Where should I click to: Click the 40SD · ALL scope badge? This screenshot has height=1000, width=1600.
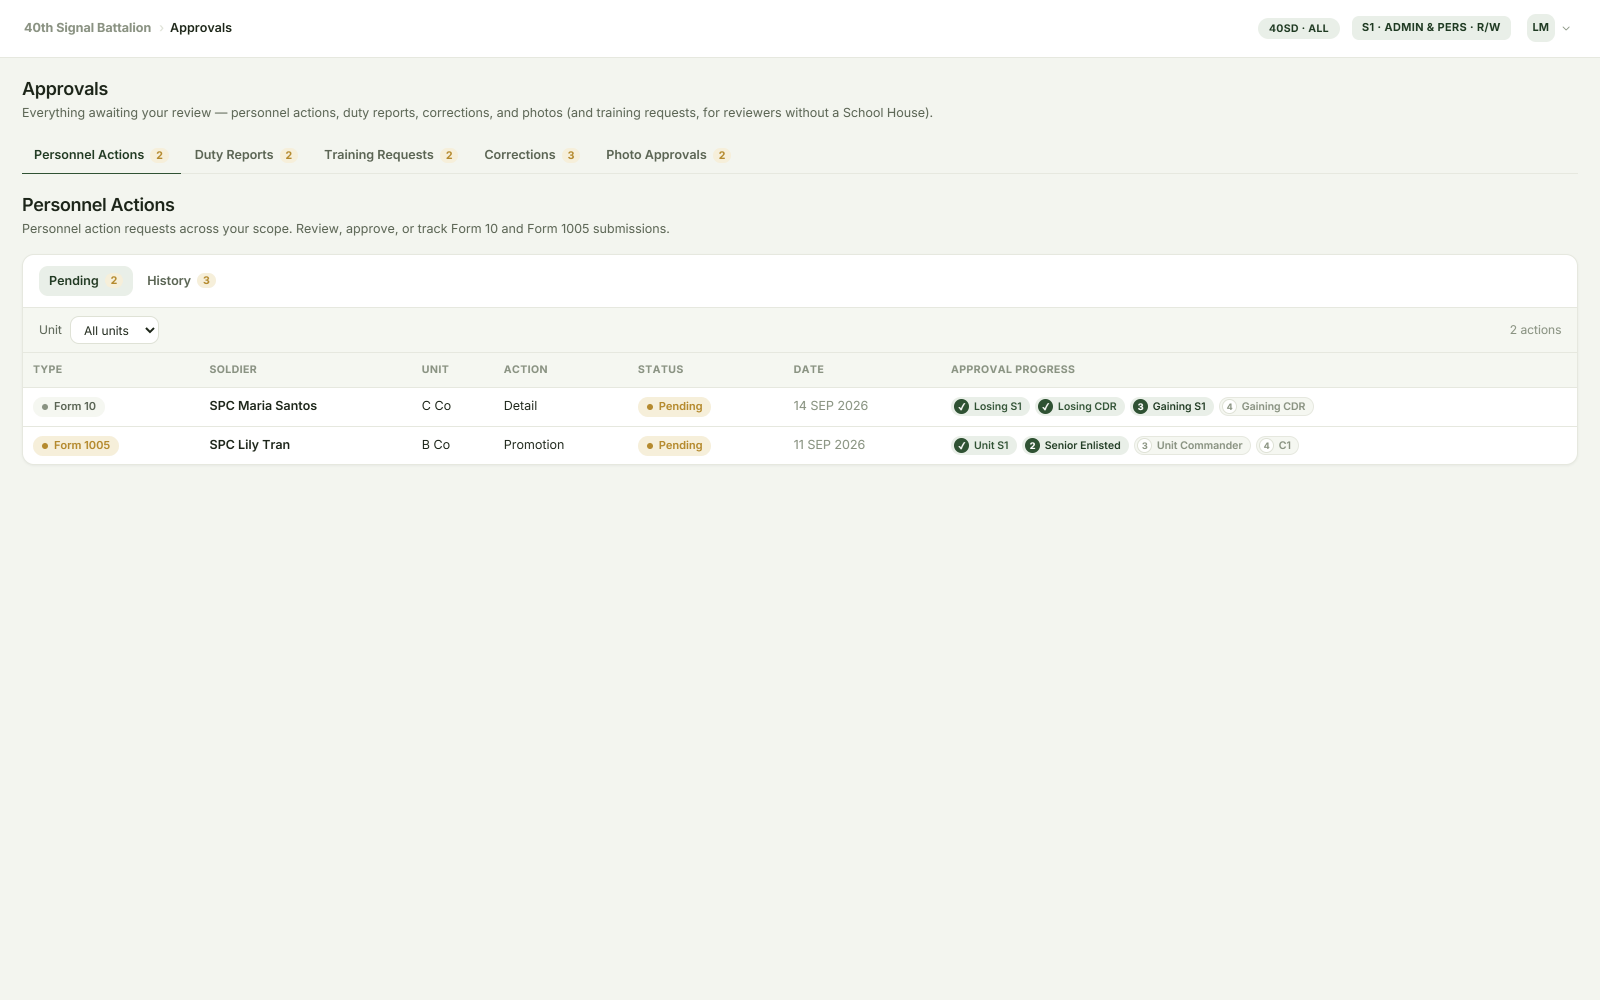1298,28
